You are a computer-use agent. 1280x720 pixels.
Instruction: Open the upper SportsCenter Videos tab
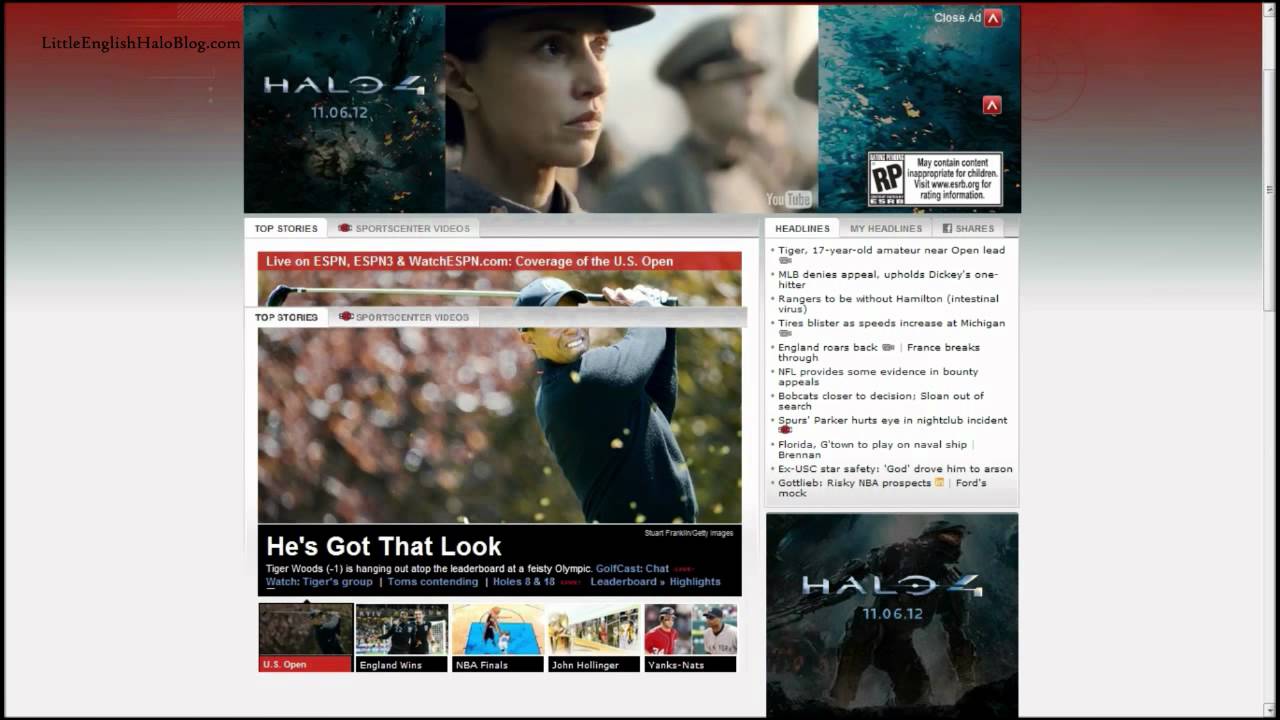click(404, 228)
